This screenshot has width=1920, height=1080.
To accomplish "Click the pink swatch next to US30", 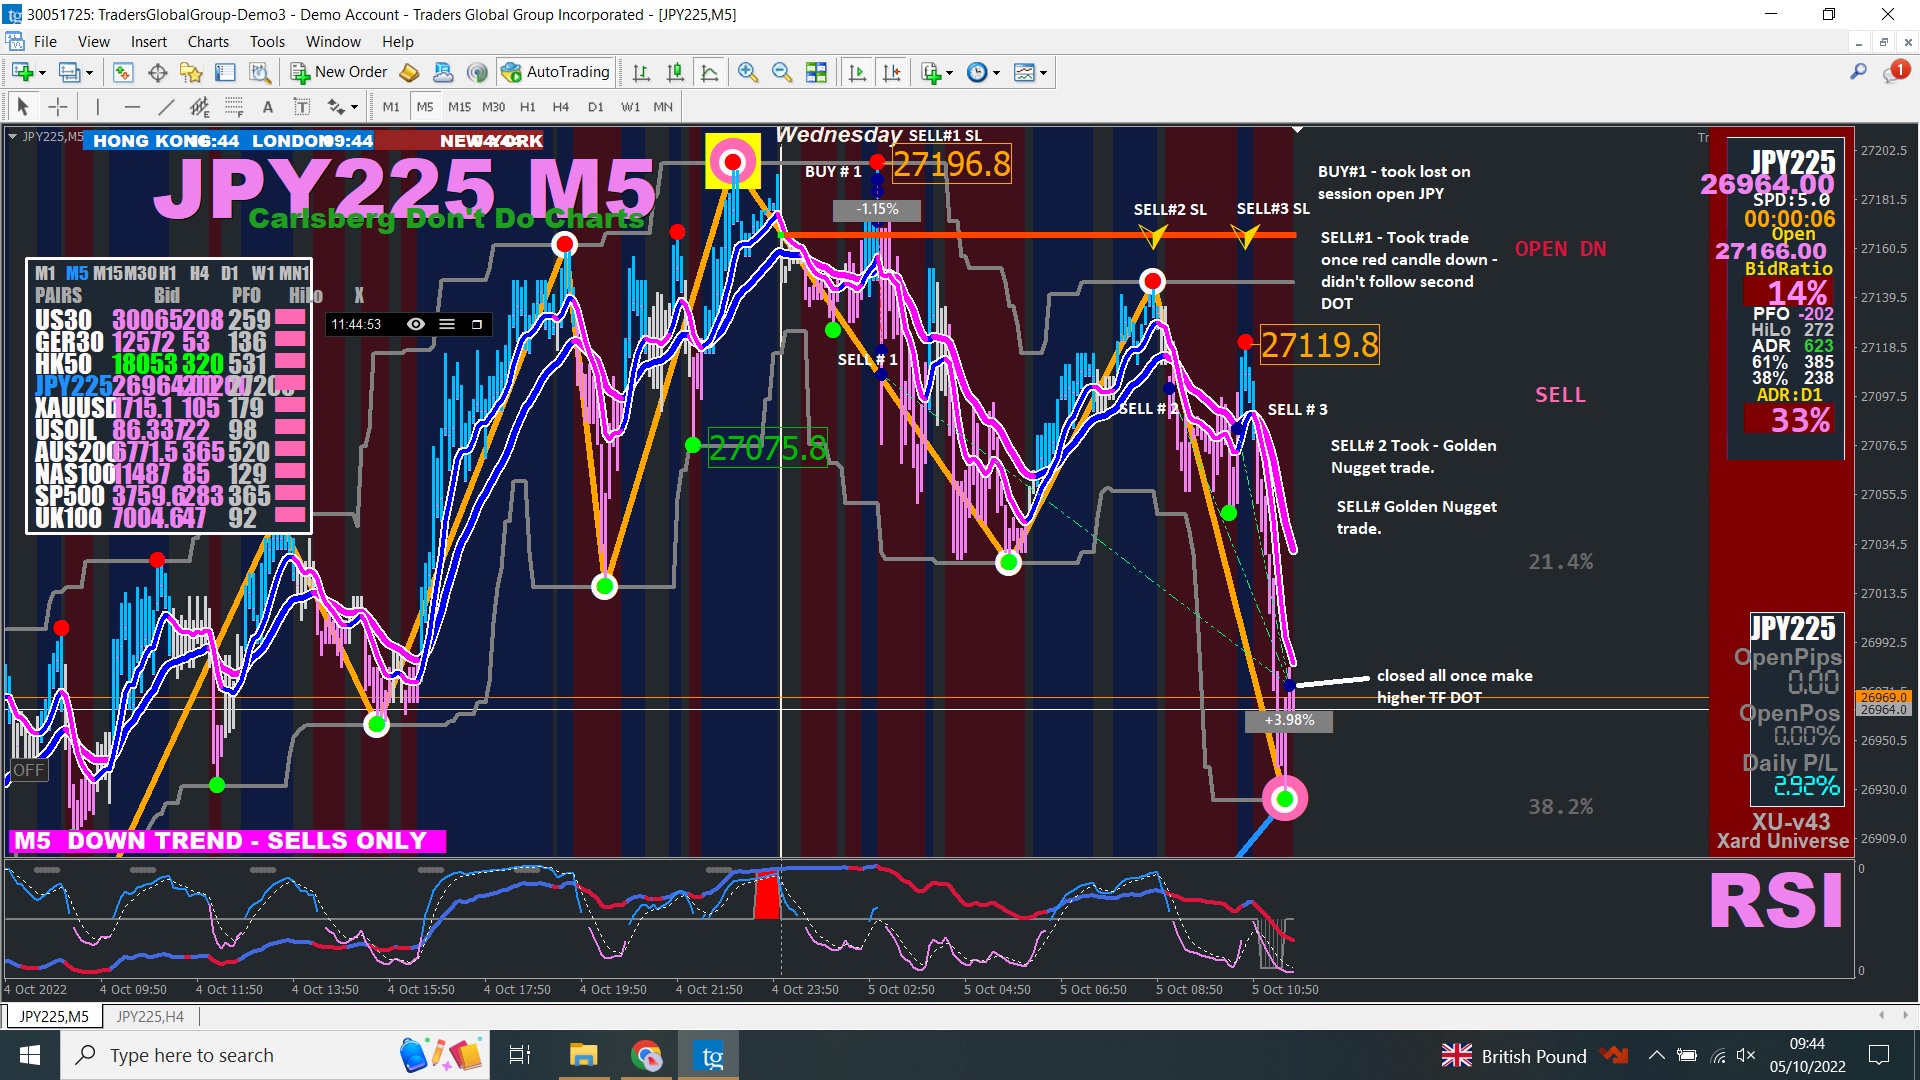I will point(290,318).
